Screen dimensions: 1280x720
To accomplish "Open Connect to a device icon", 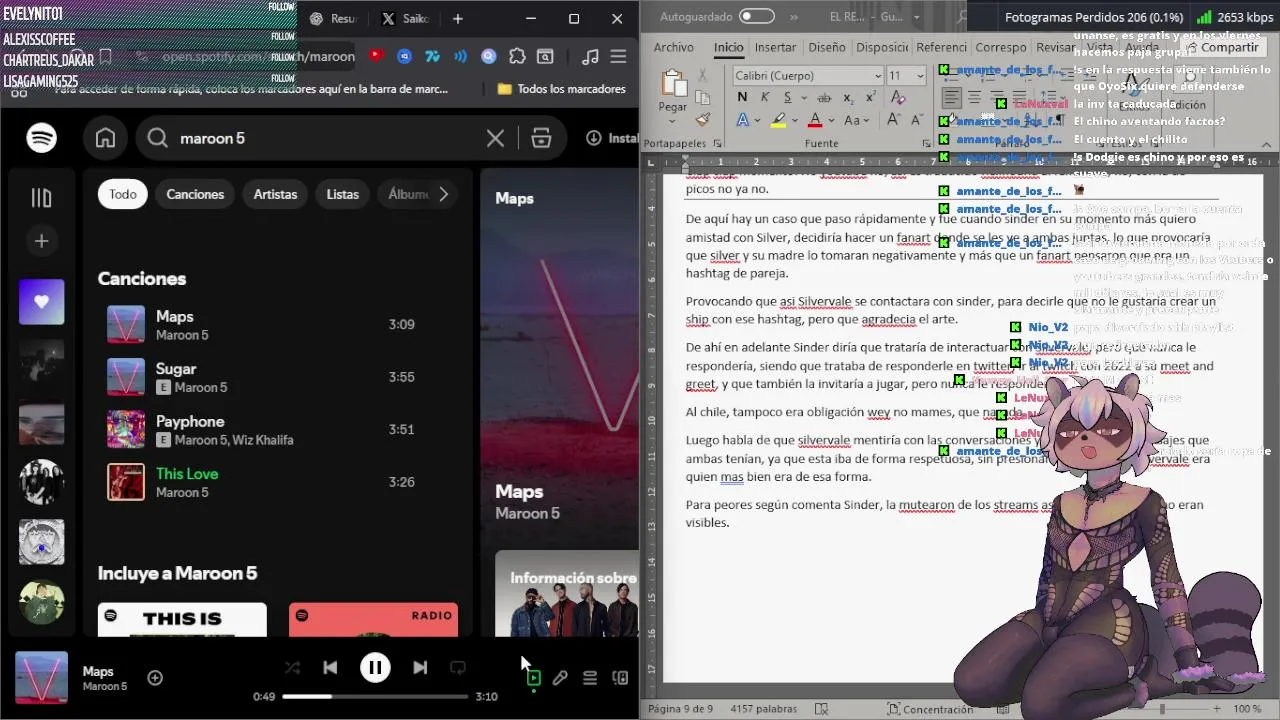I will 620,678.
